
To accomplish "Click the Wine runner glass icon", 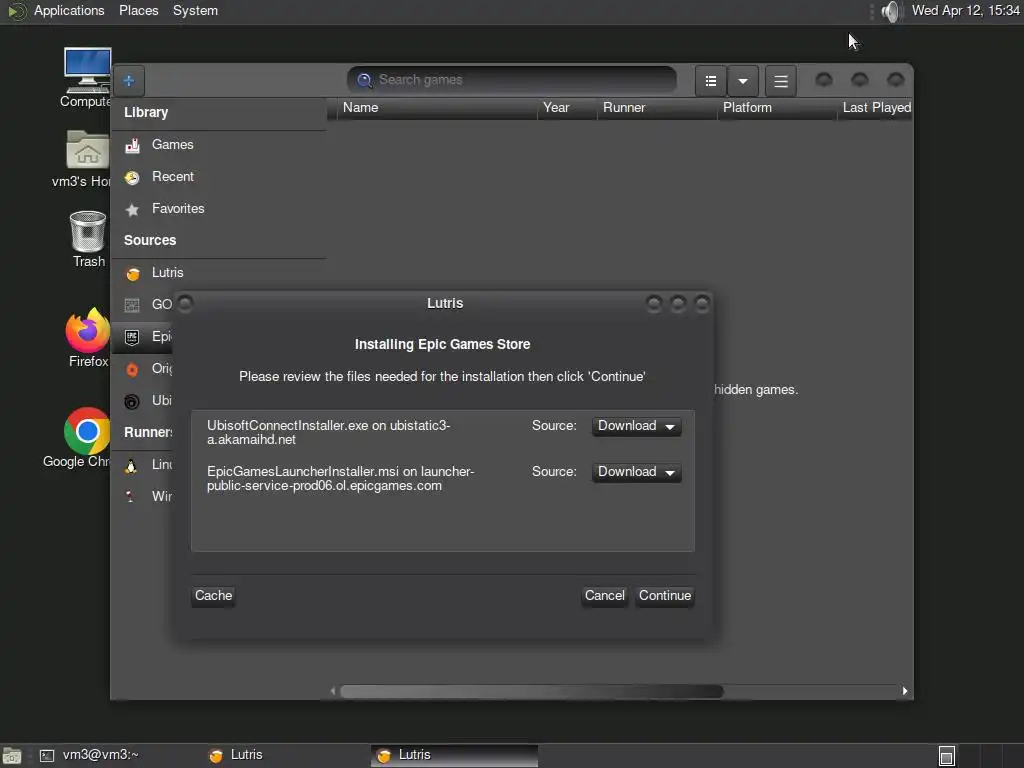I will click(x=131, y=497).
